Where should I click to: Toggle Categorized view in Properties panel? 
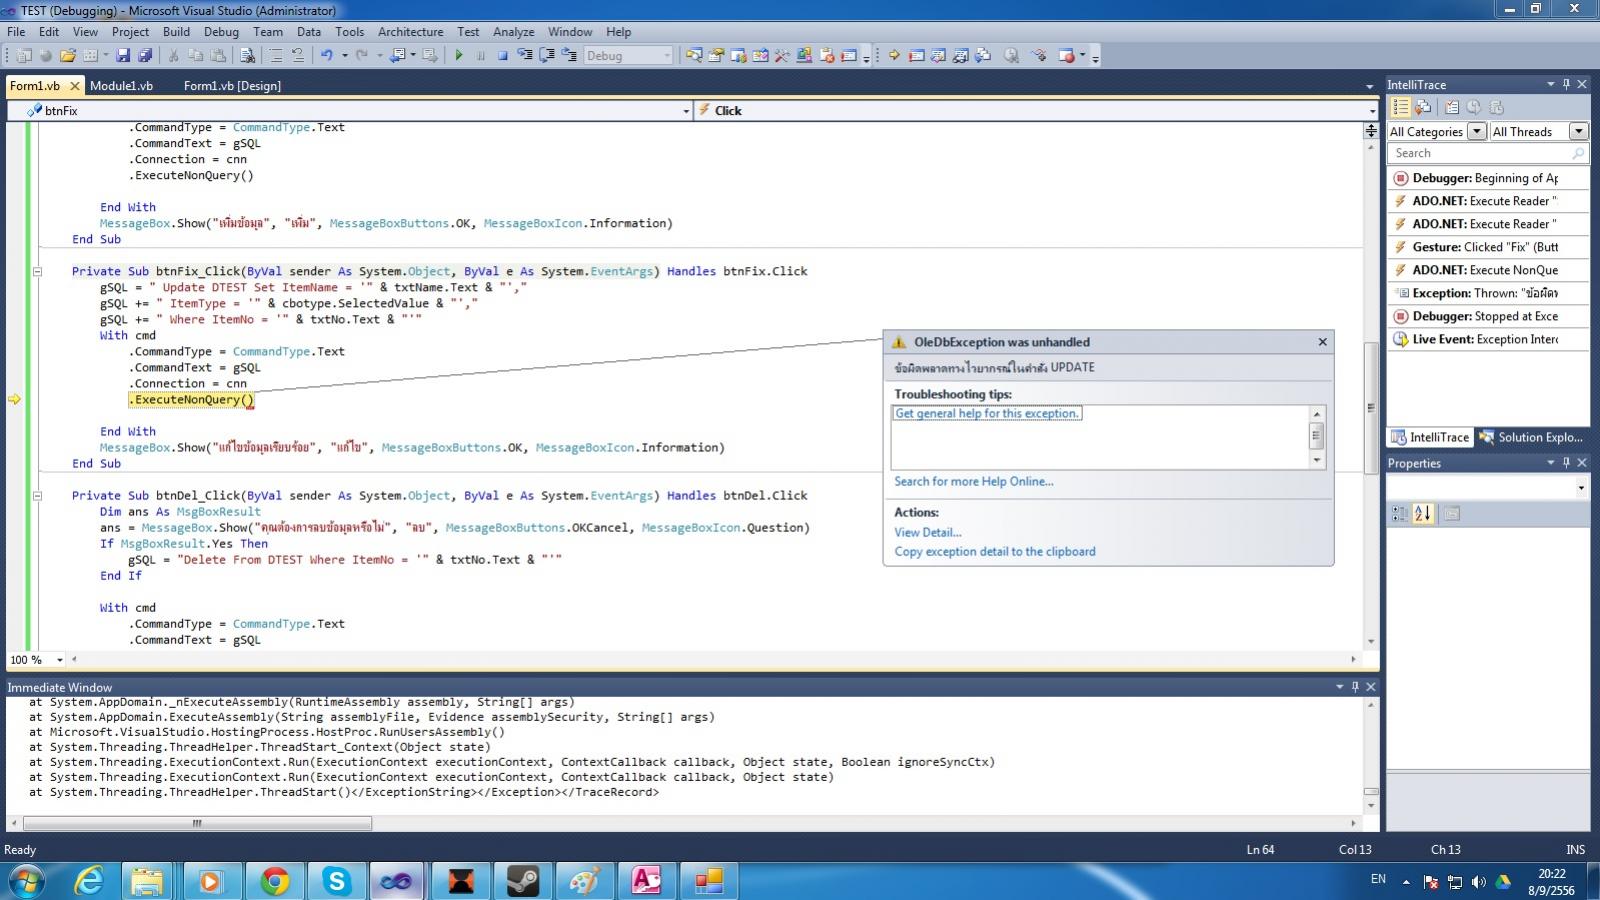(1400, 513)
